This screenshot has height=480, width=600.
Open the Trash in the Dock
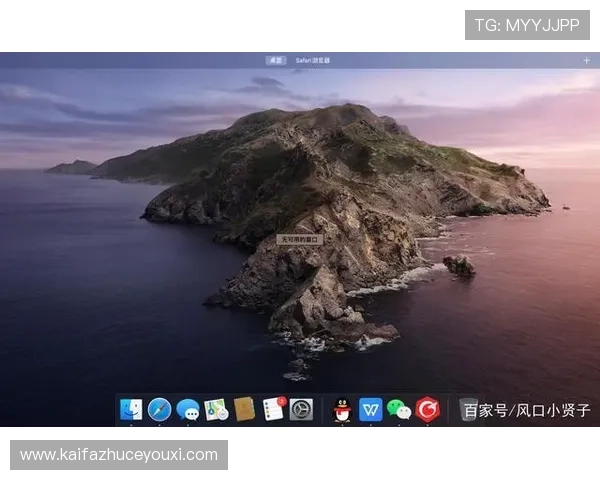[467, 410]
